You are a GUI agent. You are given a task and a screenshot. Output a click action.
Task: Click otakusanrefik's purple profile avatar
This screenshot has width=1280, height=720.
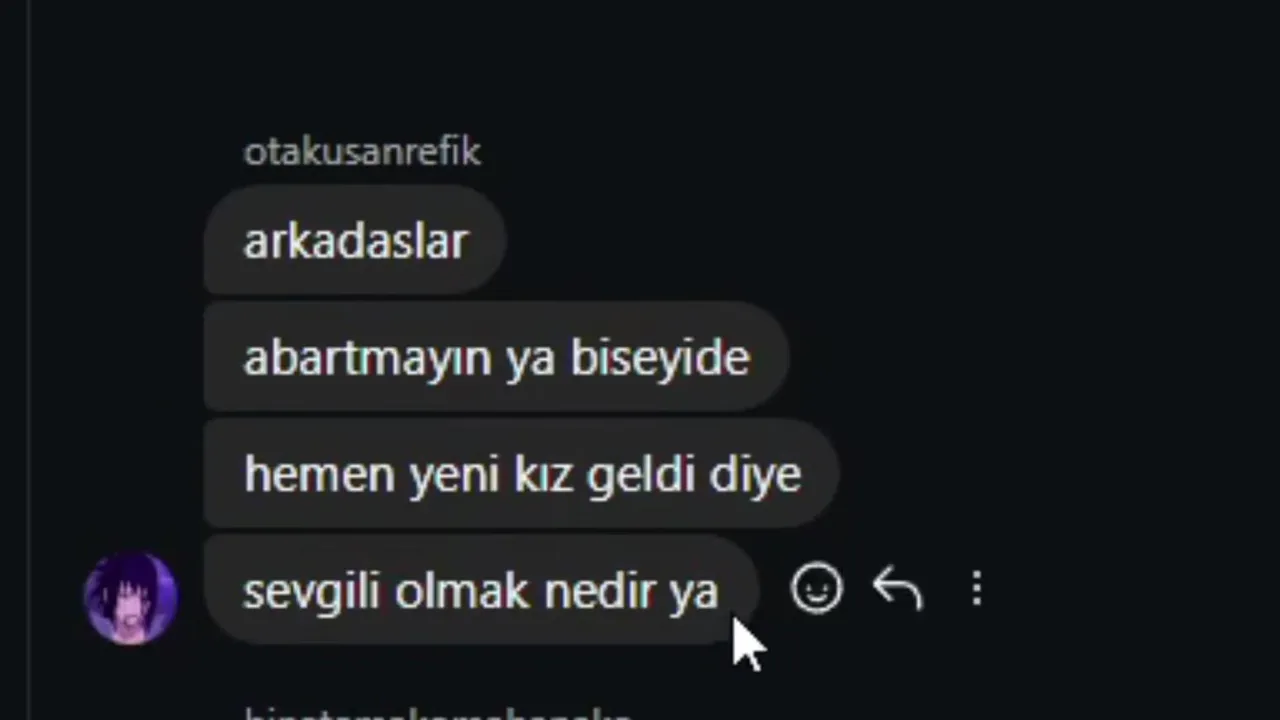pyautogui.click(x=131, y=598)
